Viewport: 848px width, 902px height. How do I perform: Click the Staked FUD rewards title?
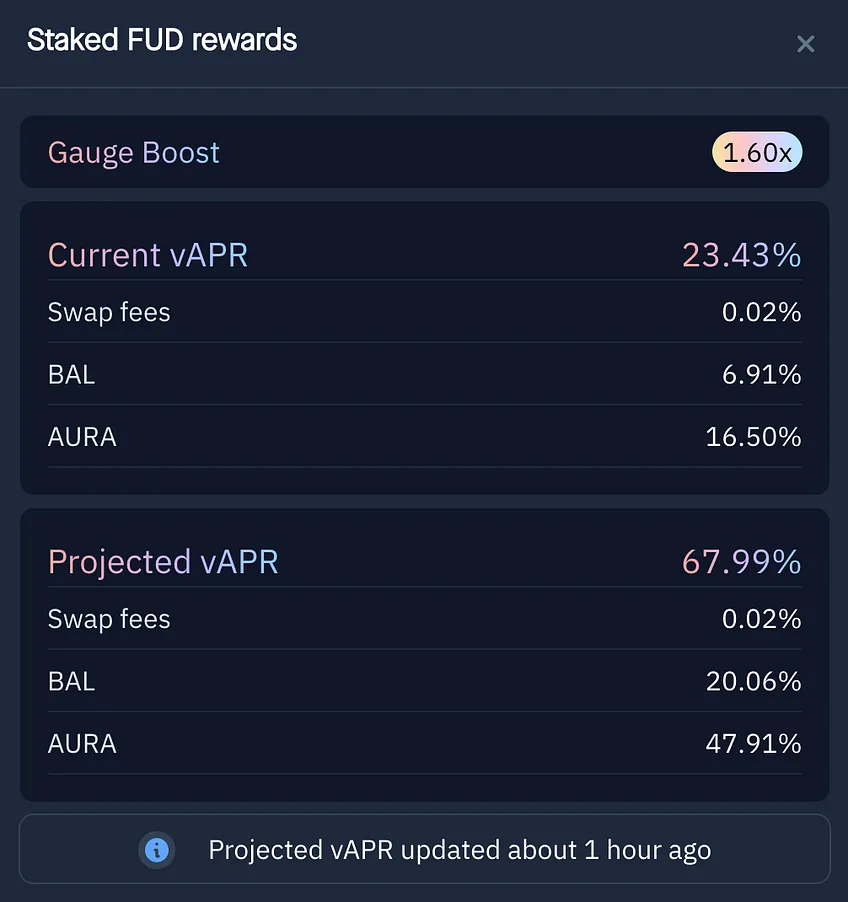click(x=162, y=40)
